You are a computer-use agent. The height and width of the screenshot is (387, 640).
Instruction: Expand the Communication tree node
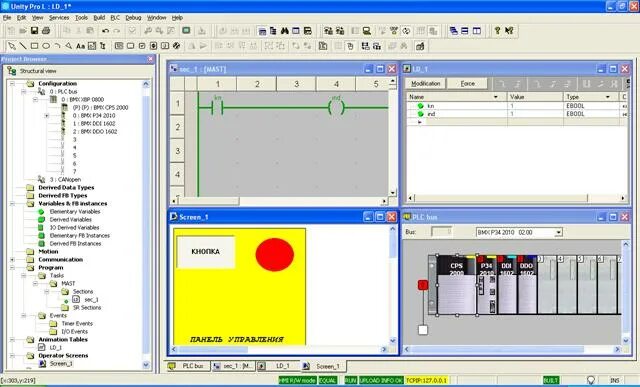[12, 259]
